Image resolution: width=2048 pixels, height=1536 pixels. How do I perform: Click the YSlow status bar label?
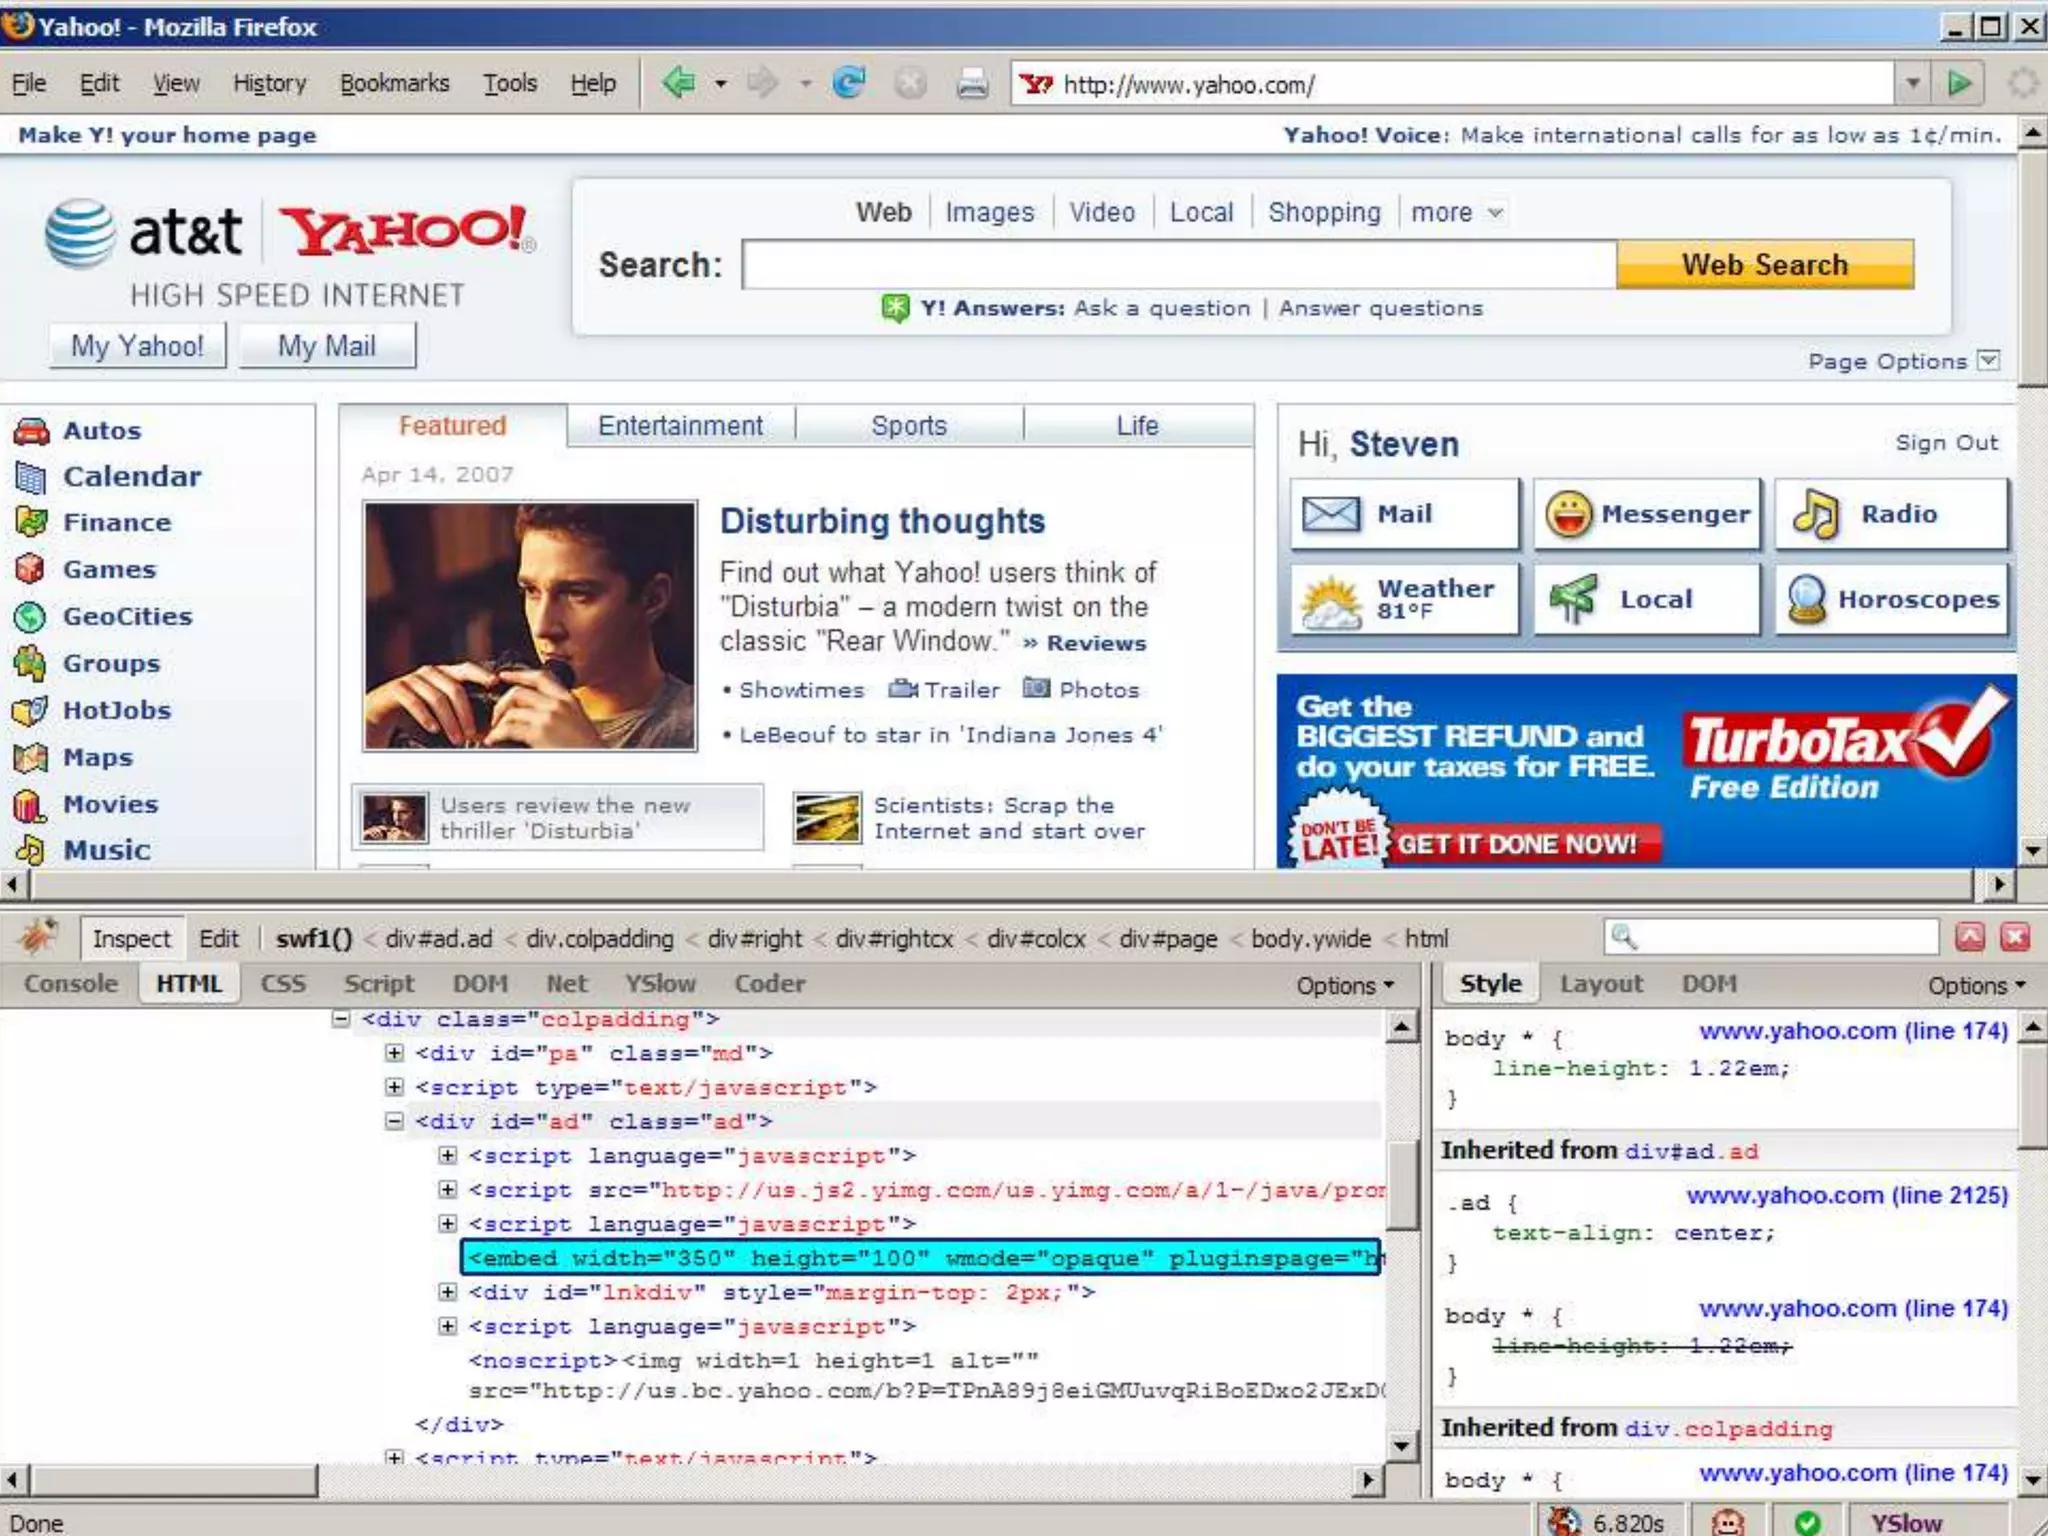pyautogui.click(x=1906, y=1522)
